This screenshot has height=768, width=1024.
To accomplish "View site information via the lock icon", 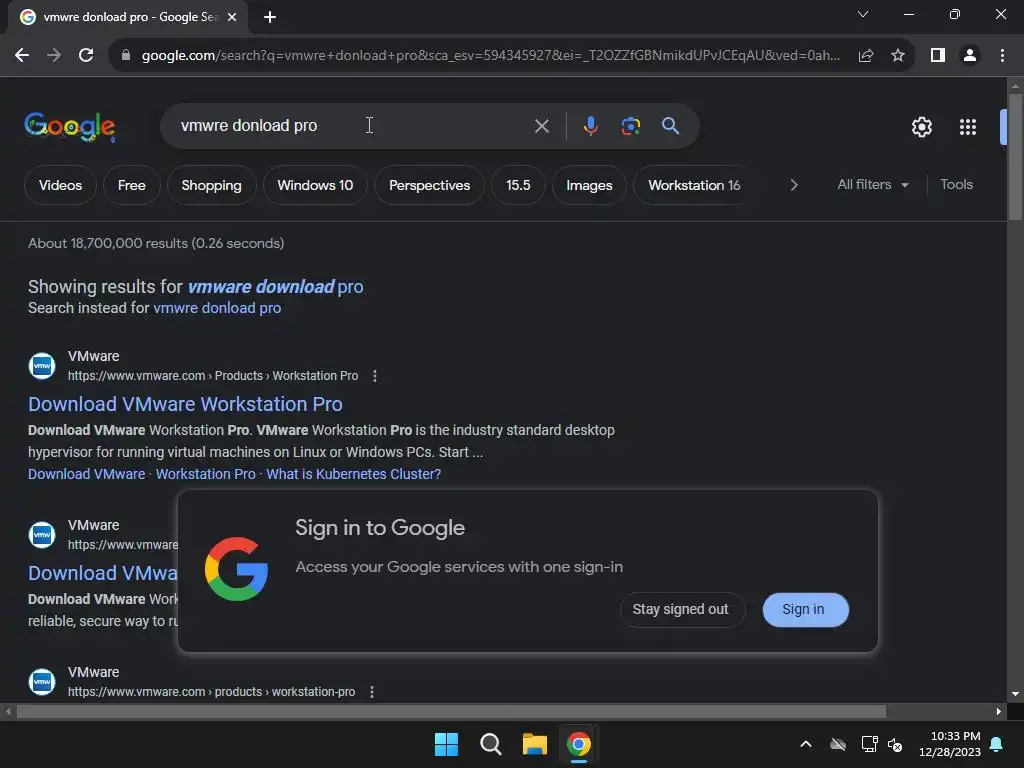I will [x=126, y=56].
